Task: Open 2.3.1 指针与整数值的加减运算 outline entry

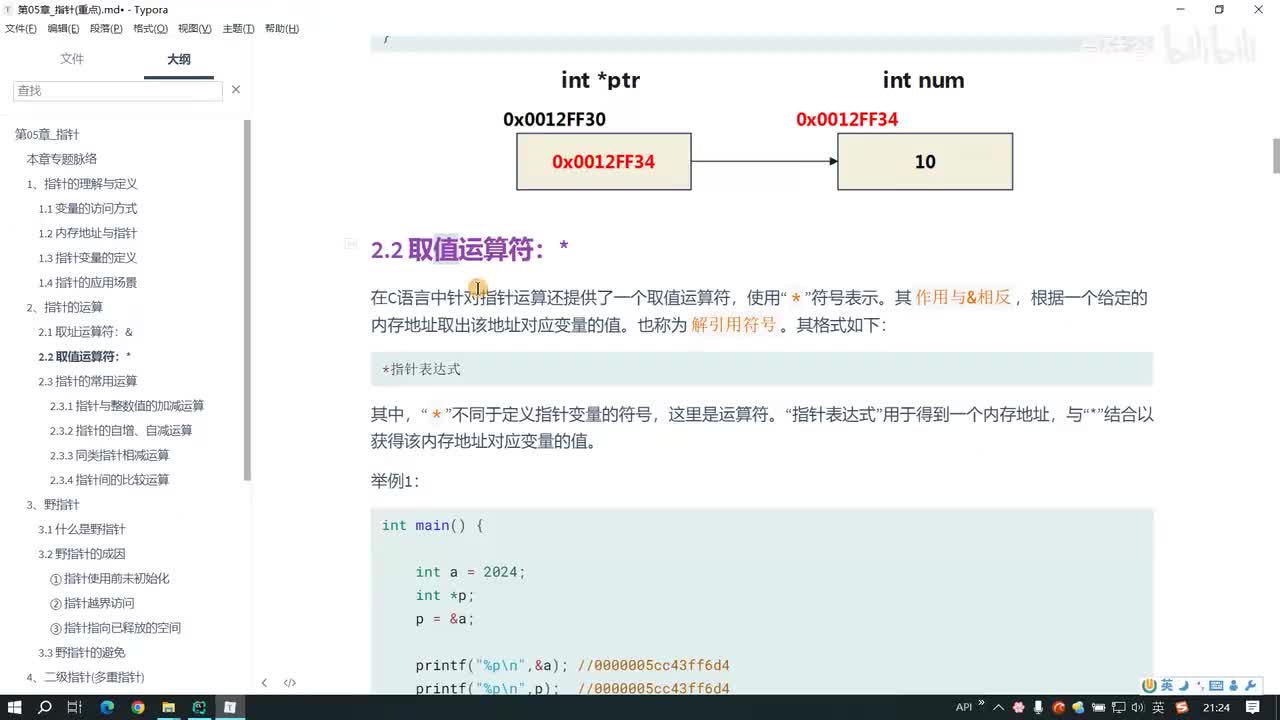Action: point(127,406)
